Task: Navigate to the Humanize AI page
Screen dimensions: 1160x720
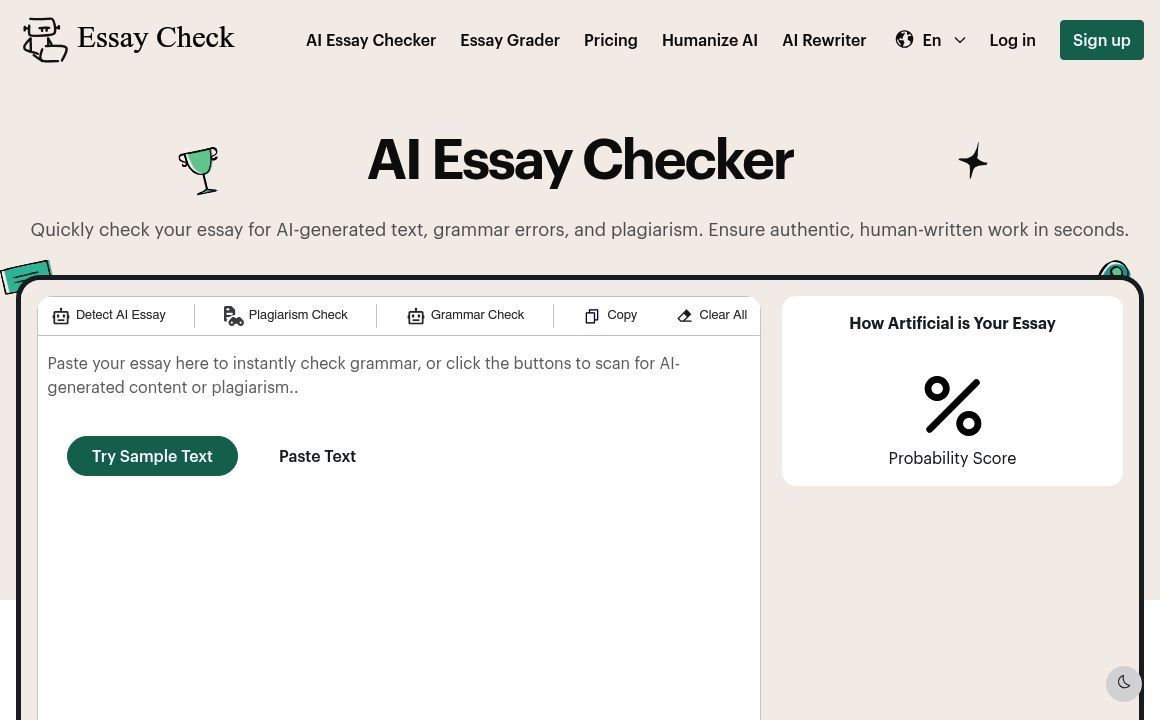Action: (710, 40)
